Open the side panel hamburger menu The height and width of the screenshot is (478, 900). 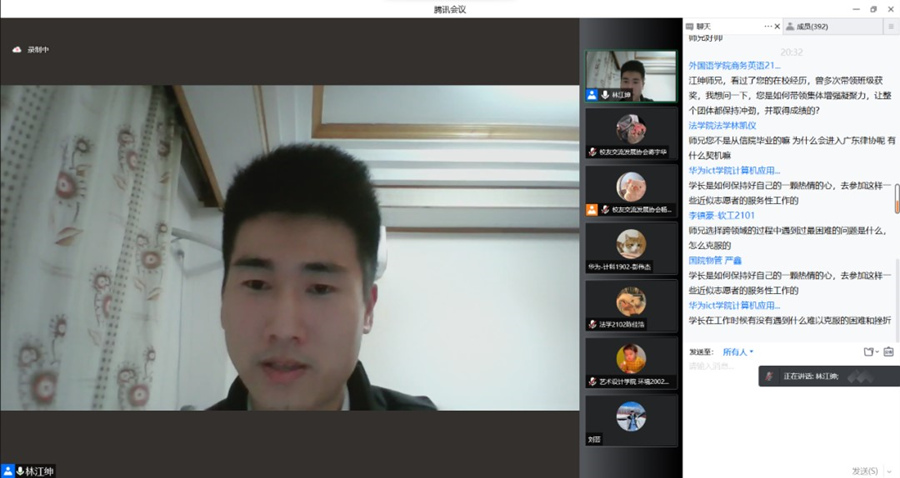pos(890,26)
